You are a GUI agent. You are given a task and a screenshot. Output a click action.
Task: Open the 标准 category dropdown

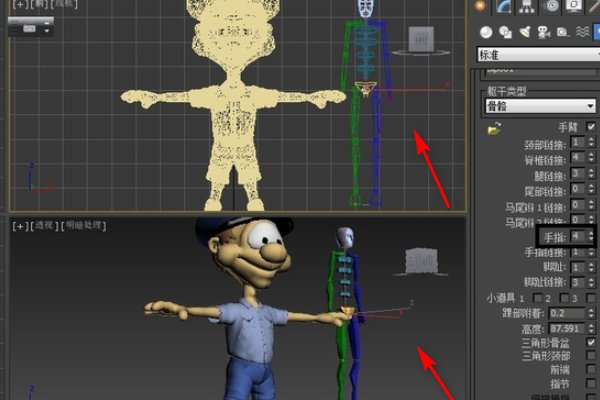coord(538,54)
